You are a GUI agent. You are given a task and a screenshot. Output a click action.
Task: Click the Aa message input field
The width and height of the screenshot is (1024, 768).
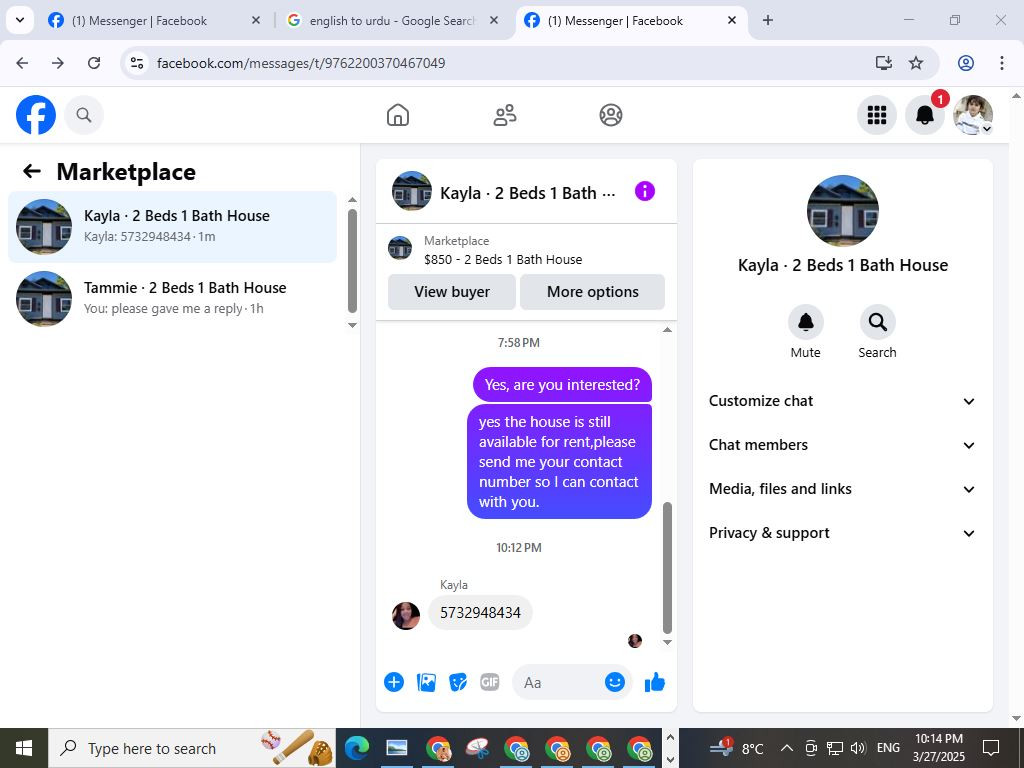tap(562, 682)
